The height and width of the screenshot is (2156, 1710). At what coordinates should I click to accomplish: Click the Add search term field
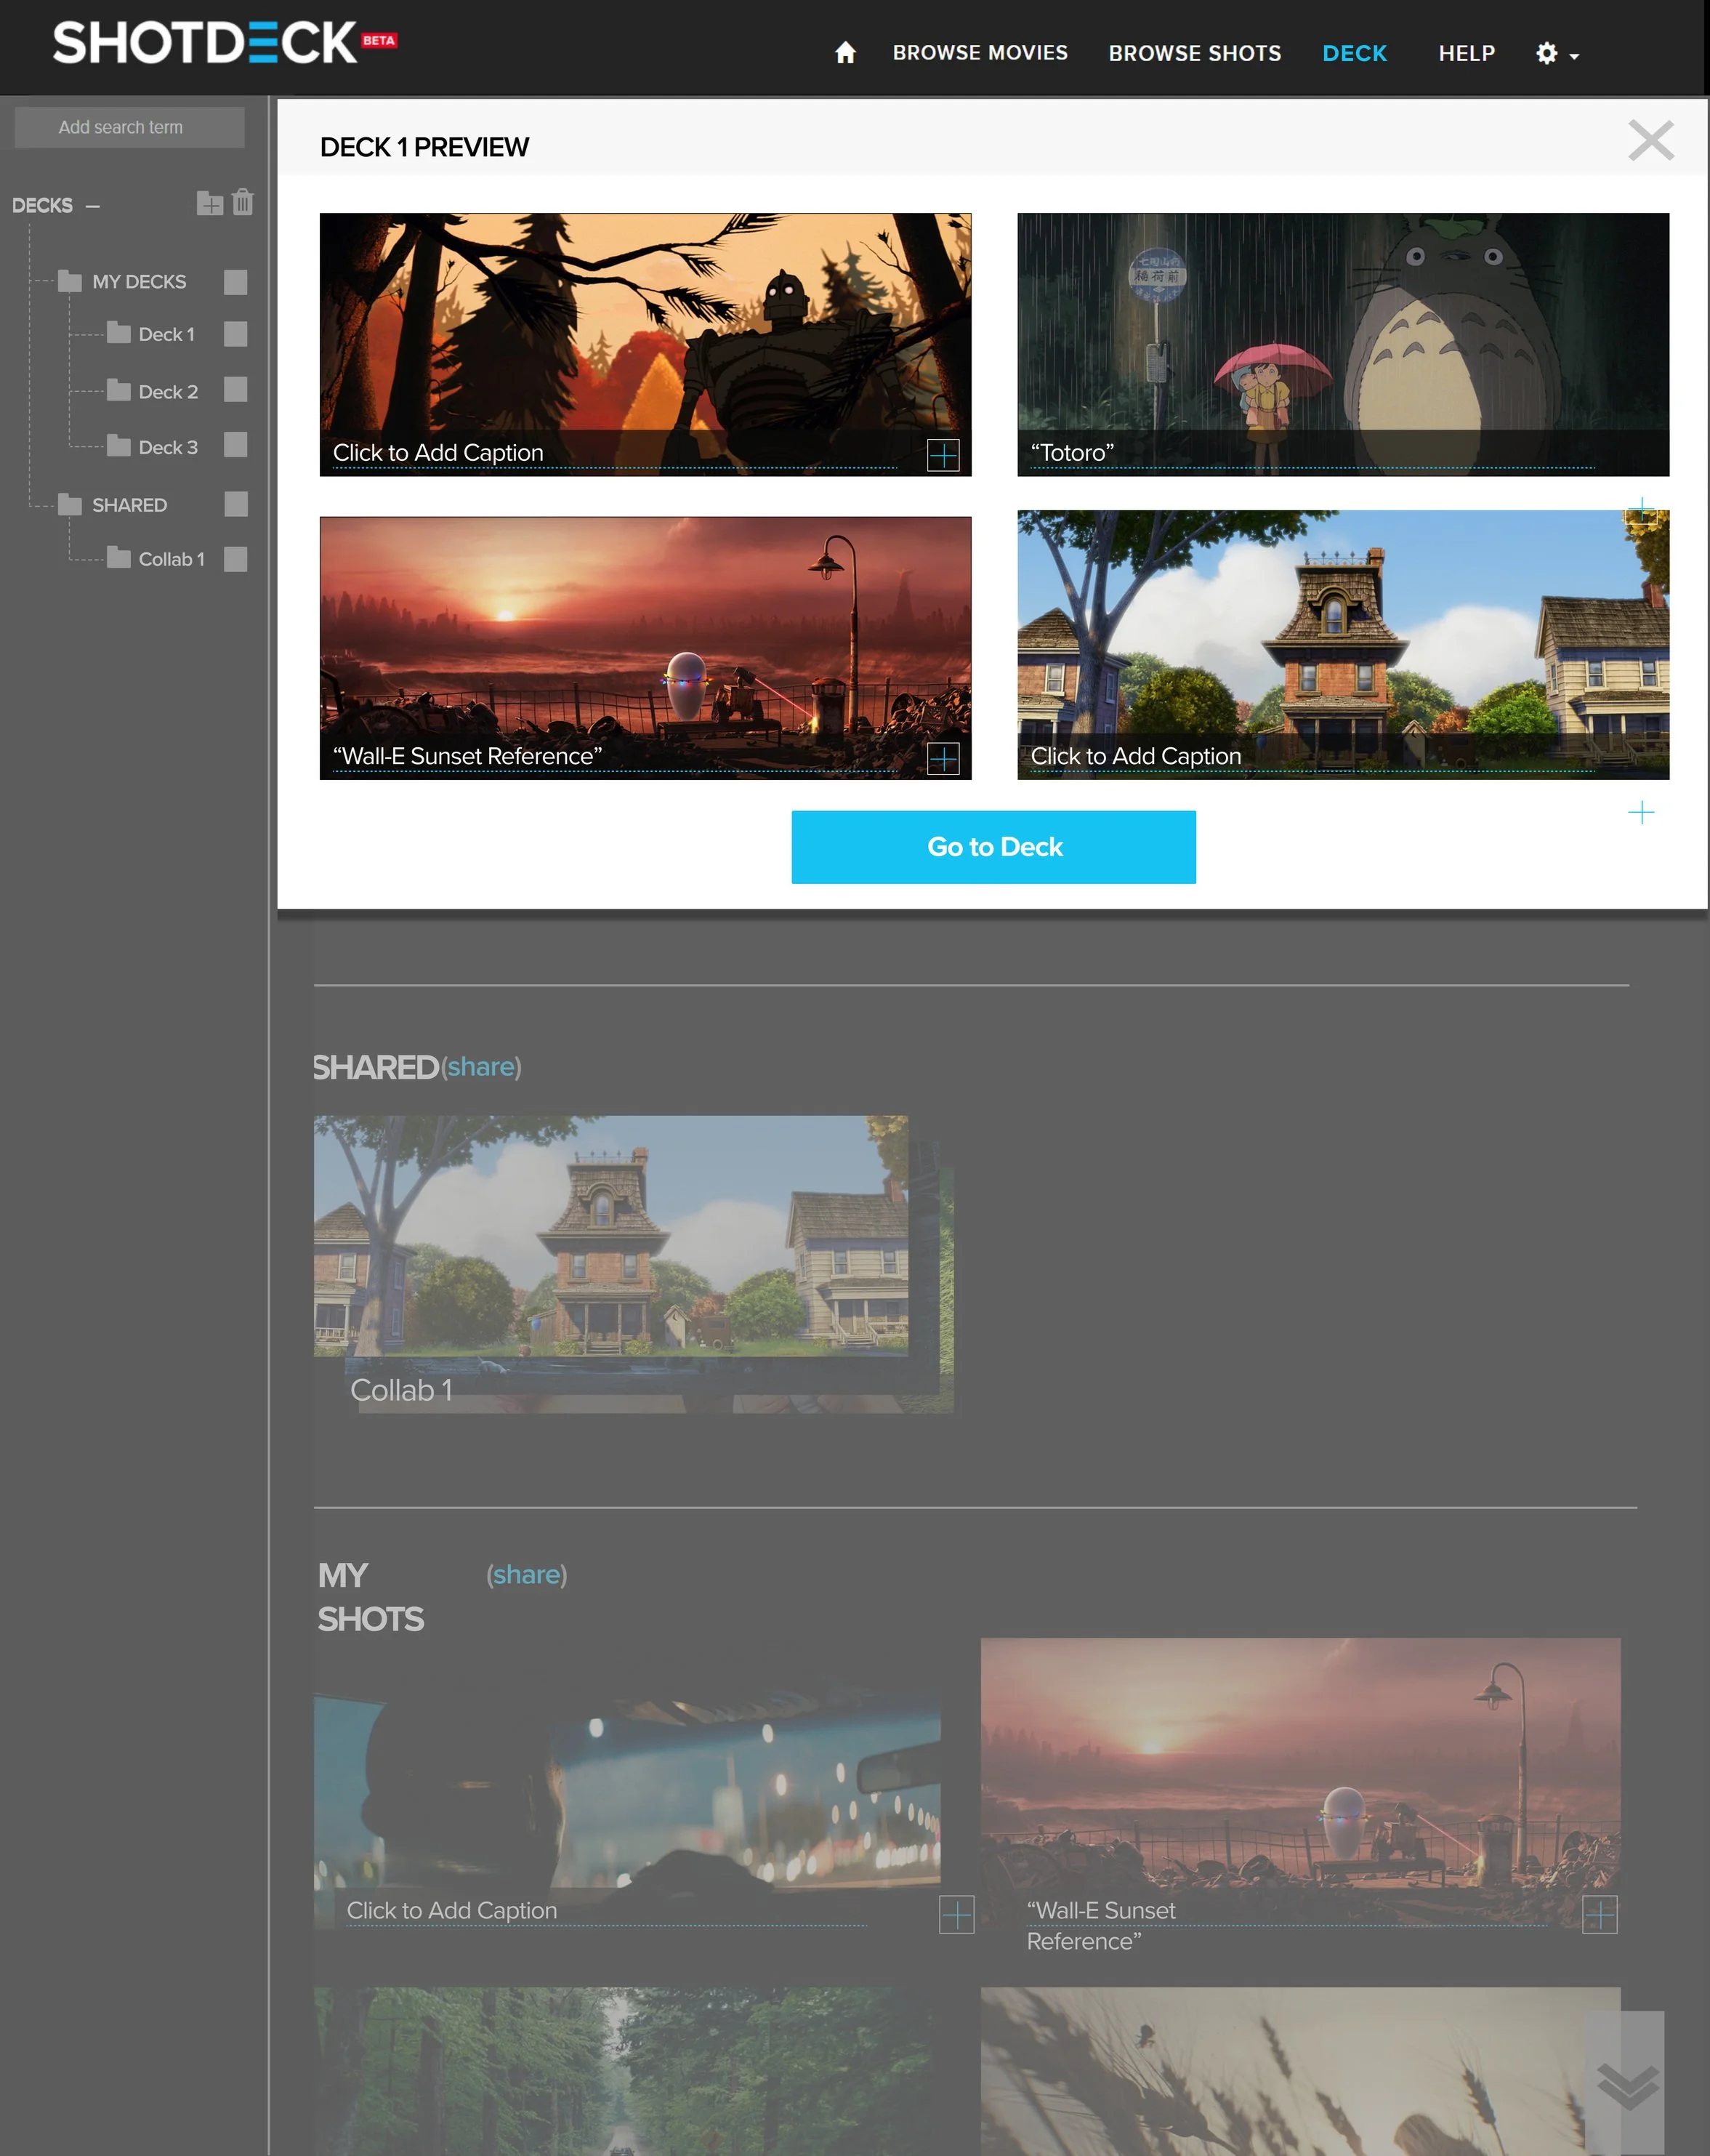129,128
